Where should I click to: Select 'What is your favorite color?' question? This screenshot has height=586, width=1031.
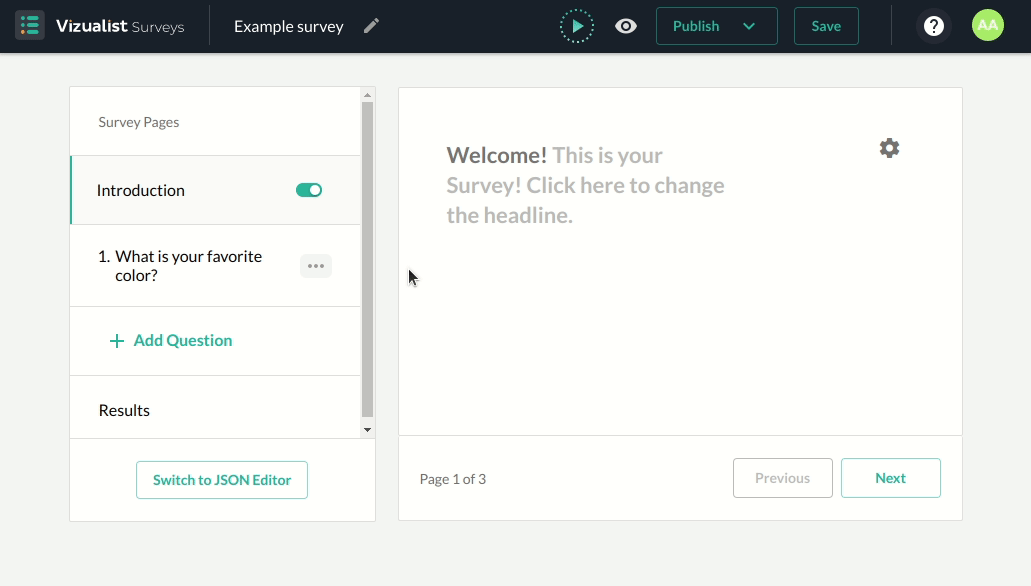(188, 266)
